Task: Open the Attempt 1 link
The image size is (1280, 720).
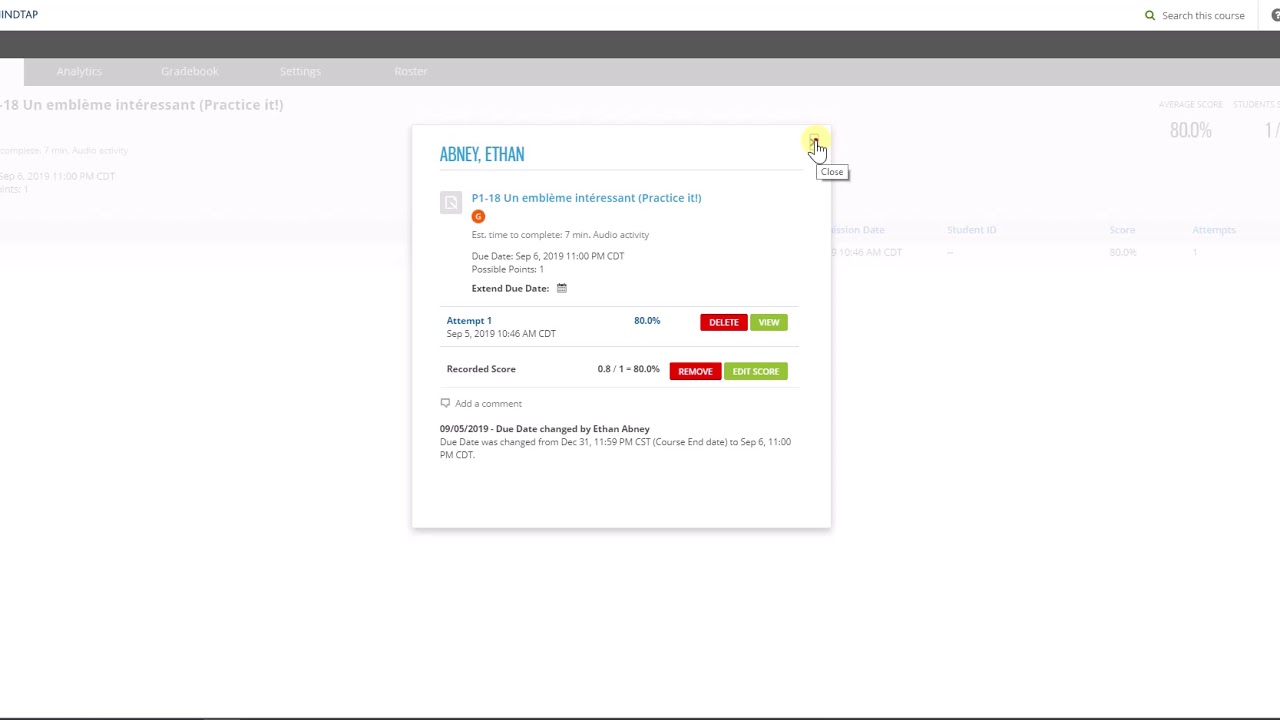Action: coord(469,321)
